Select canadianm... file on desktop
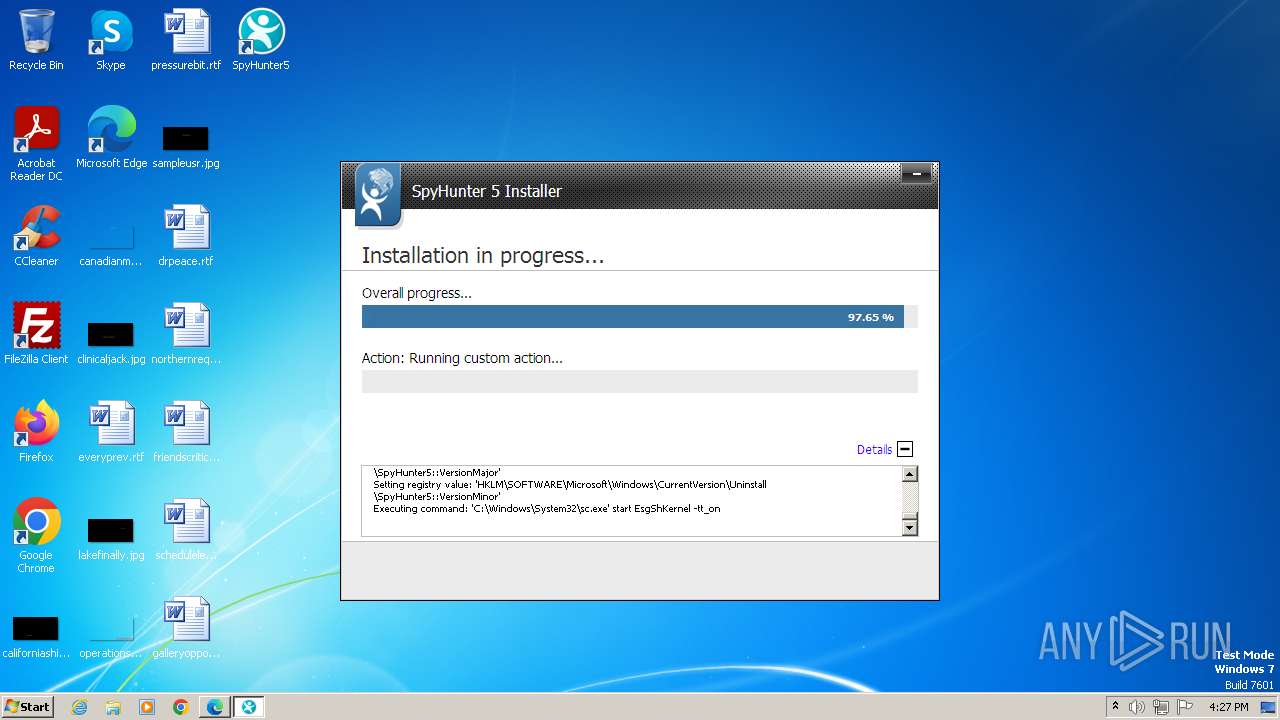The image size is (1280, 720). coord(111,245)
